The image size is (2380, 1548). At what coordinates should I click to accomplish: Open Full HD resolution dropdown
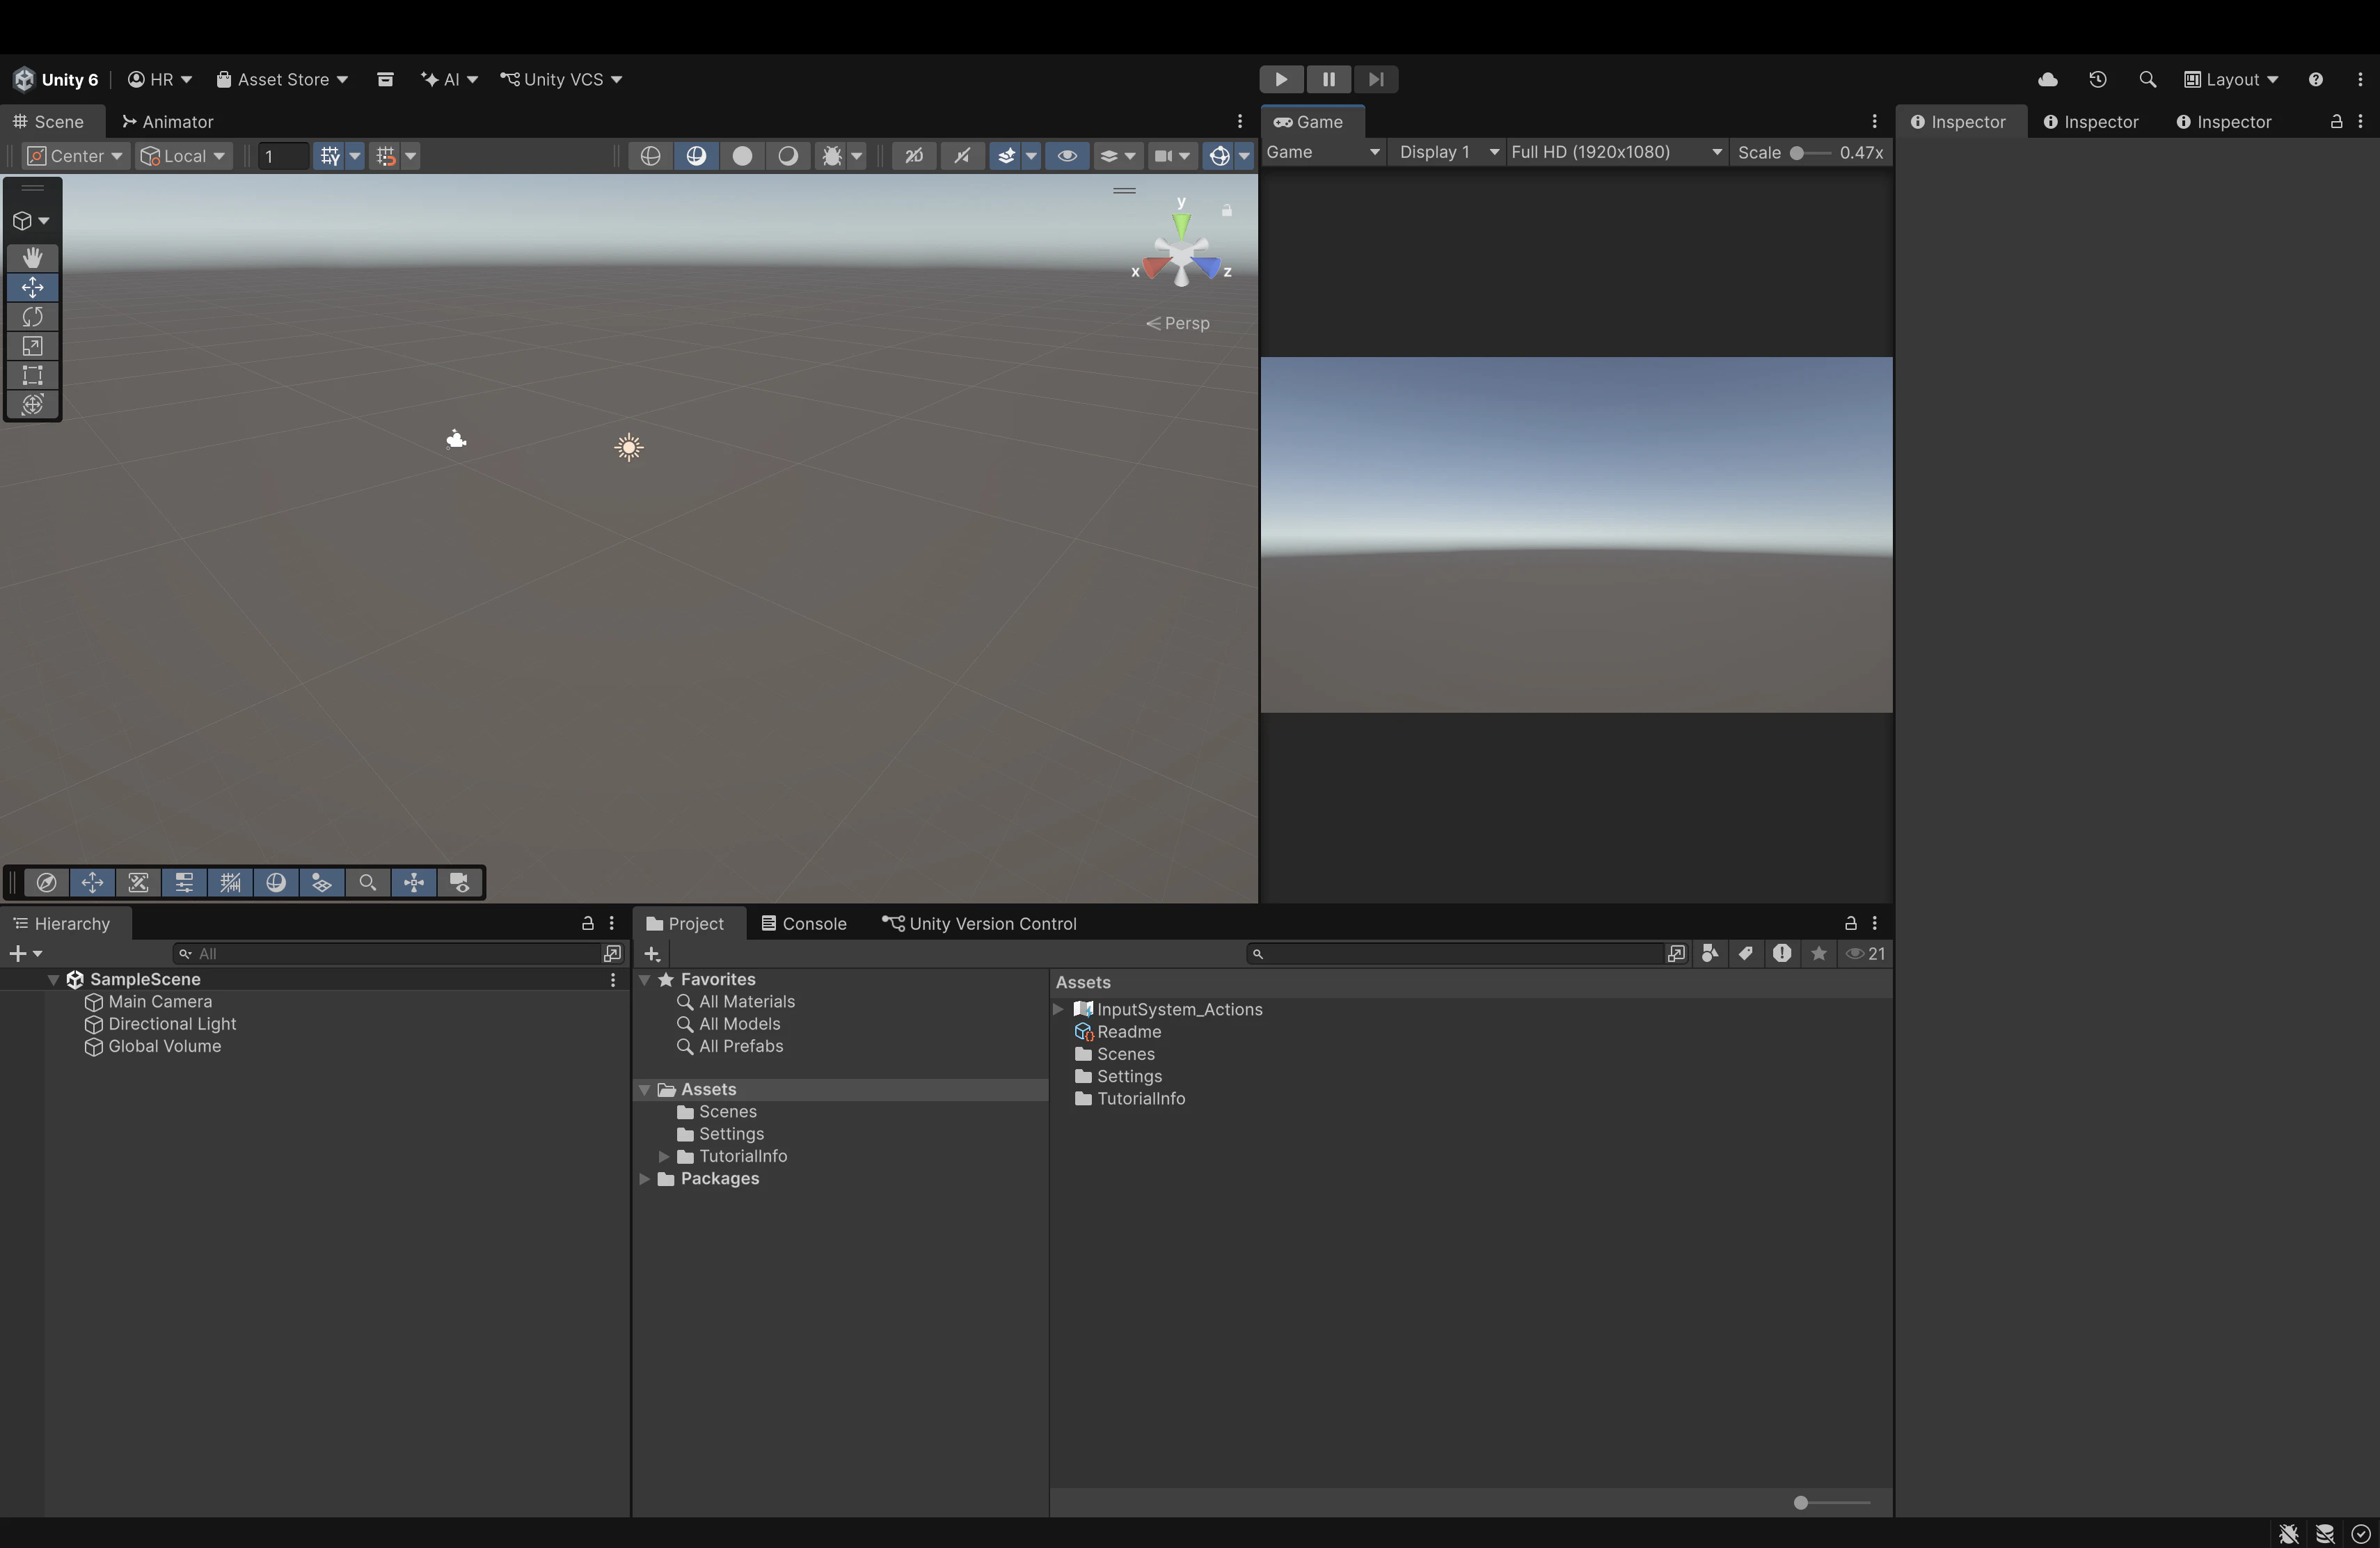tap(1616, 152)
